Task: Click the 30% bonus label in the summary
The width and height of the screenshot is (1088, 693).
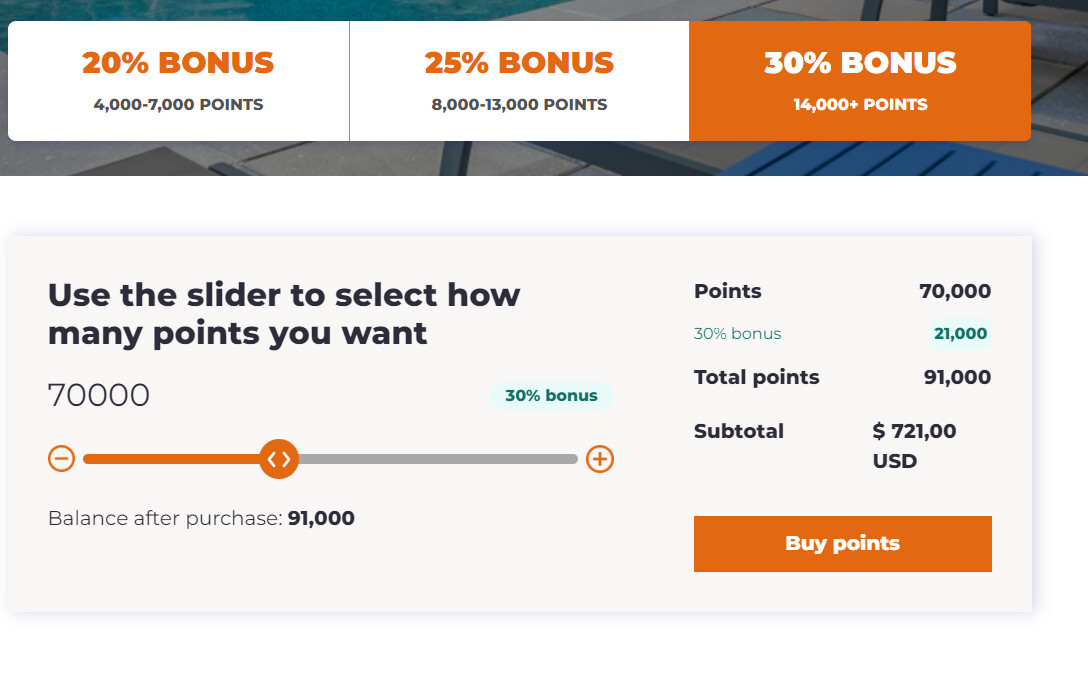Action: point(737,334)
